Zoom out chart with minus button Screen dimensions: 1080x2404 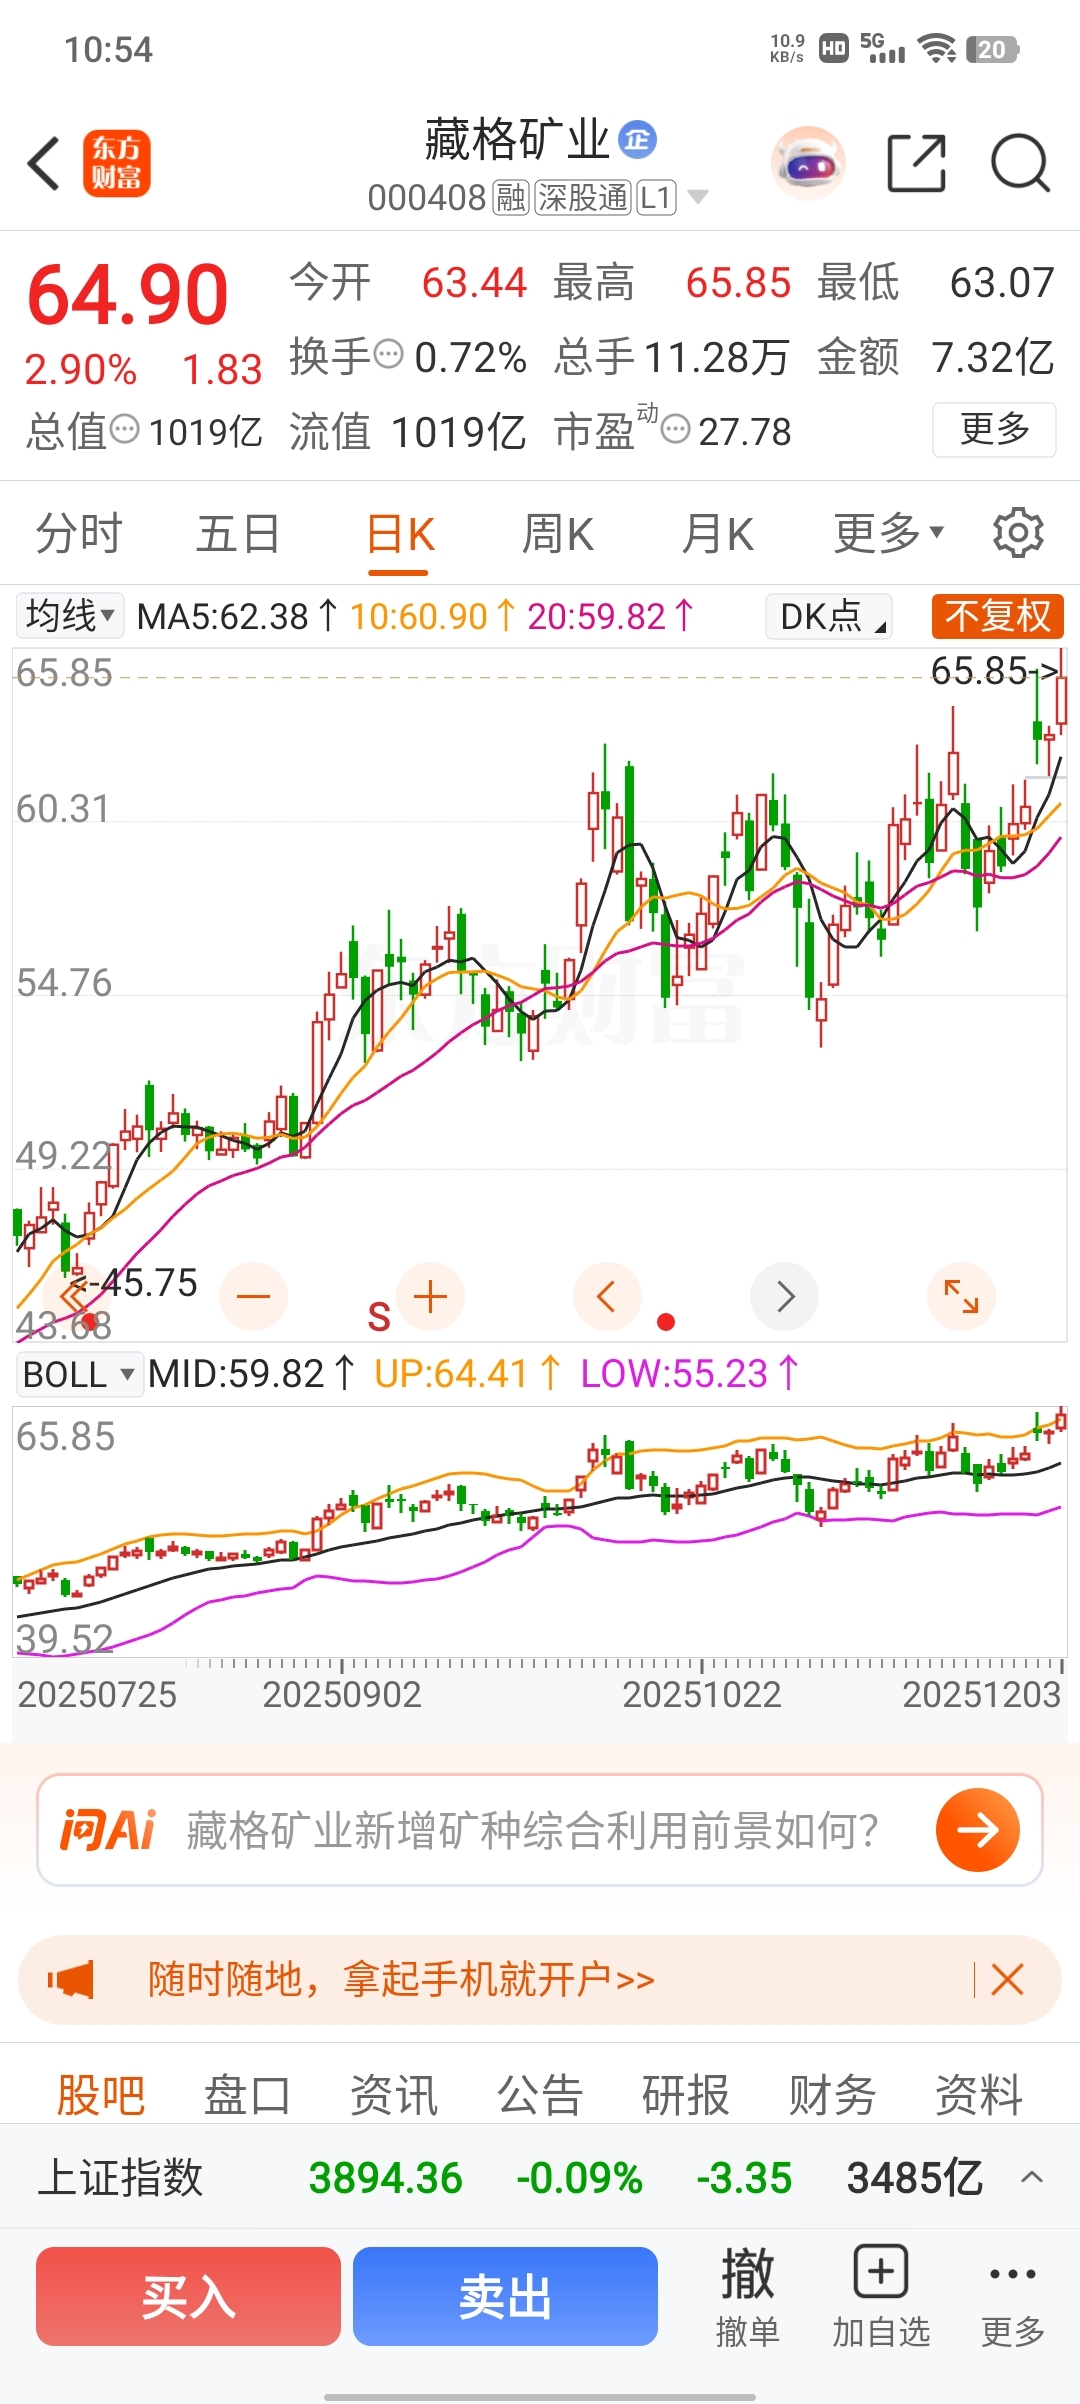pos(254,1297)
